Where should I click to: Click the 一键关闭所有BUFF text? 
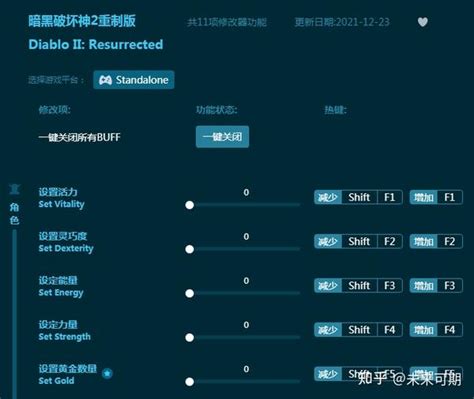[x=79, y=137]
